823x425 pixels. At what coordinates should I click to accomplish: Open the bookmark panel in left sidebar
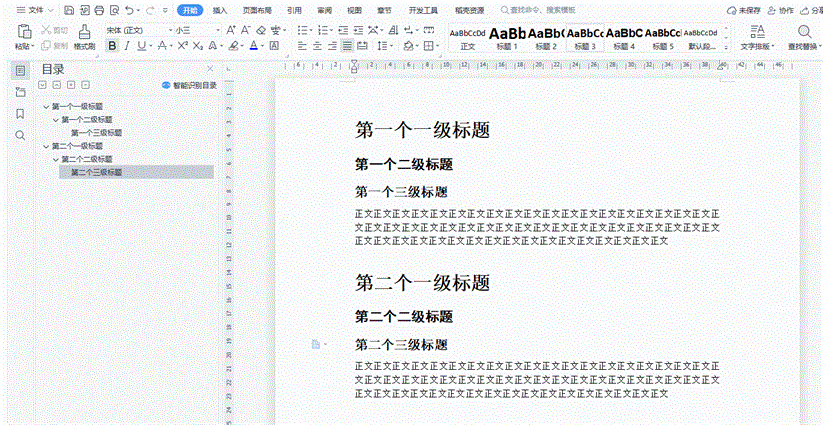[20, 113]
